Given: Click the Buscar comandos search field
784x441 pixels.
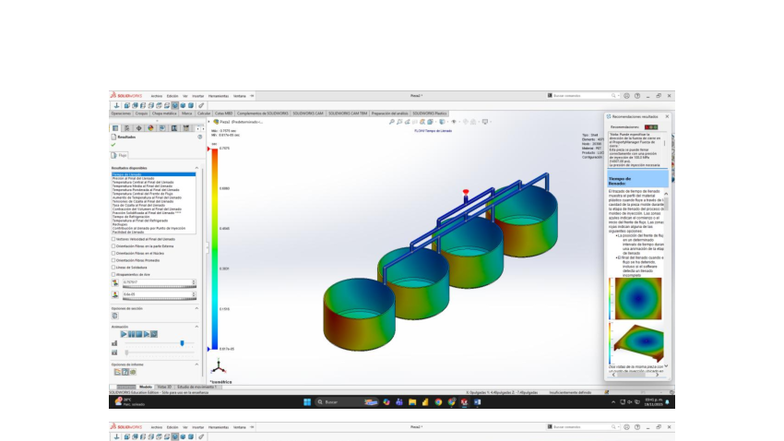Looking at the screenshot, I should click(580, 96).
